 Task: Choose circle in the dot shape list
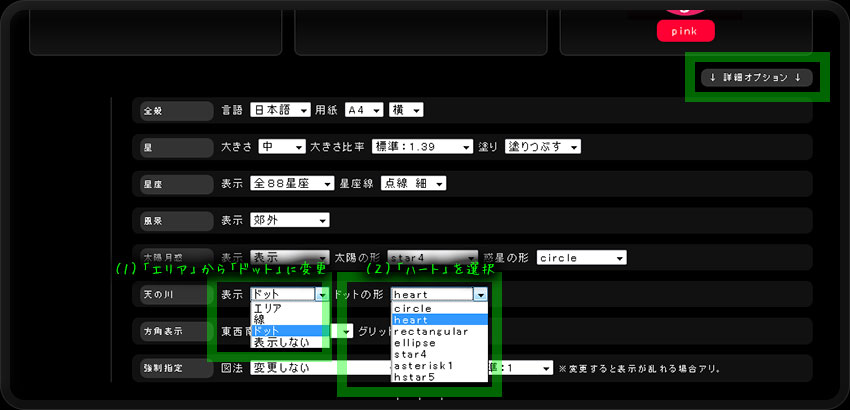click(x=439, y=309)
